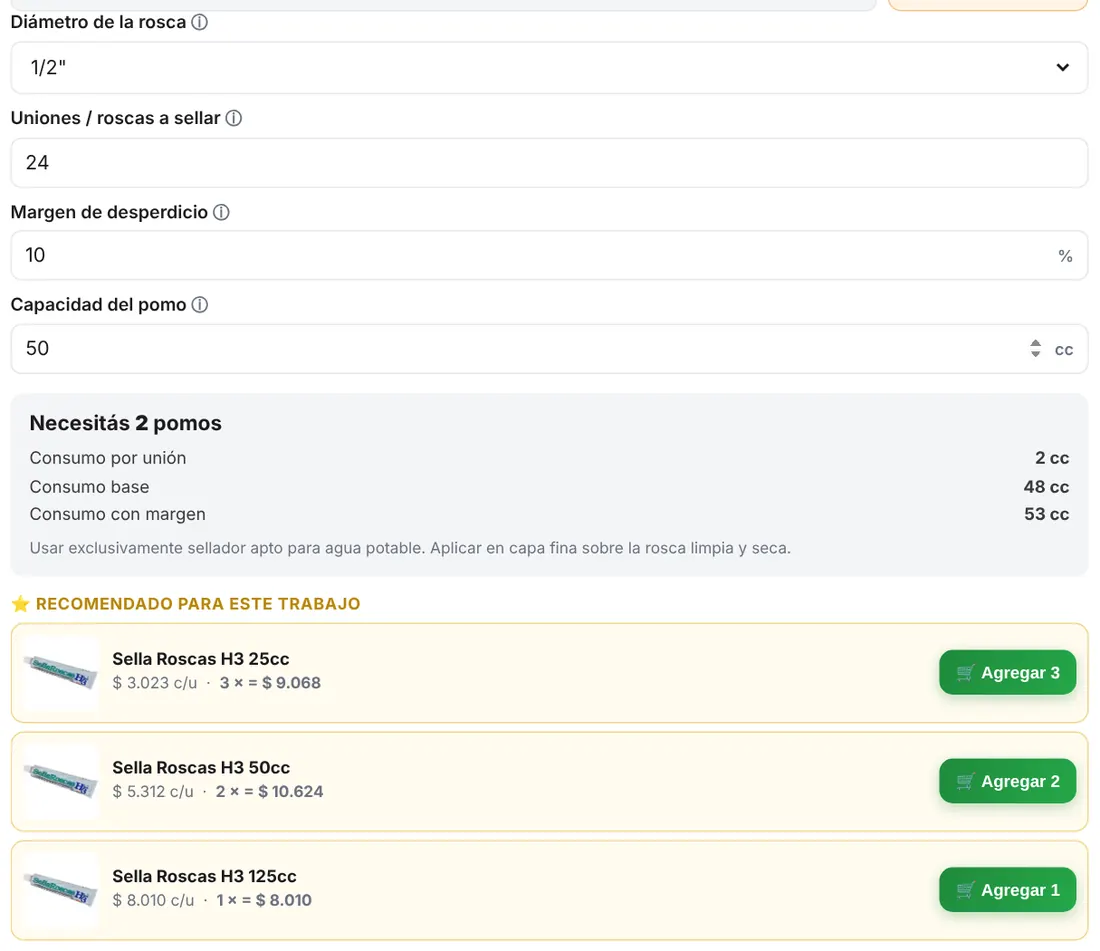
Task: Click the $ 9.068 total price text
Action: 291,683
